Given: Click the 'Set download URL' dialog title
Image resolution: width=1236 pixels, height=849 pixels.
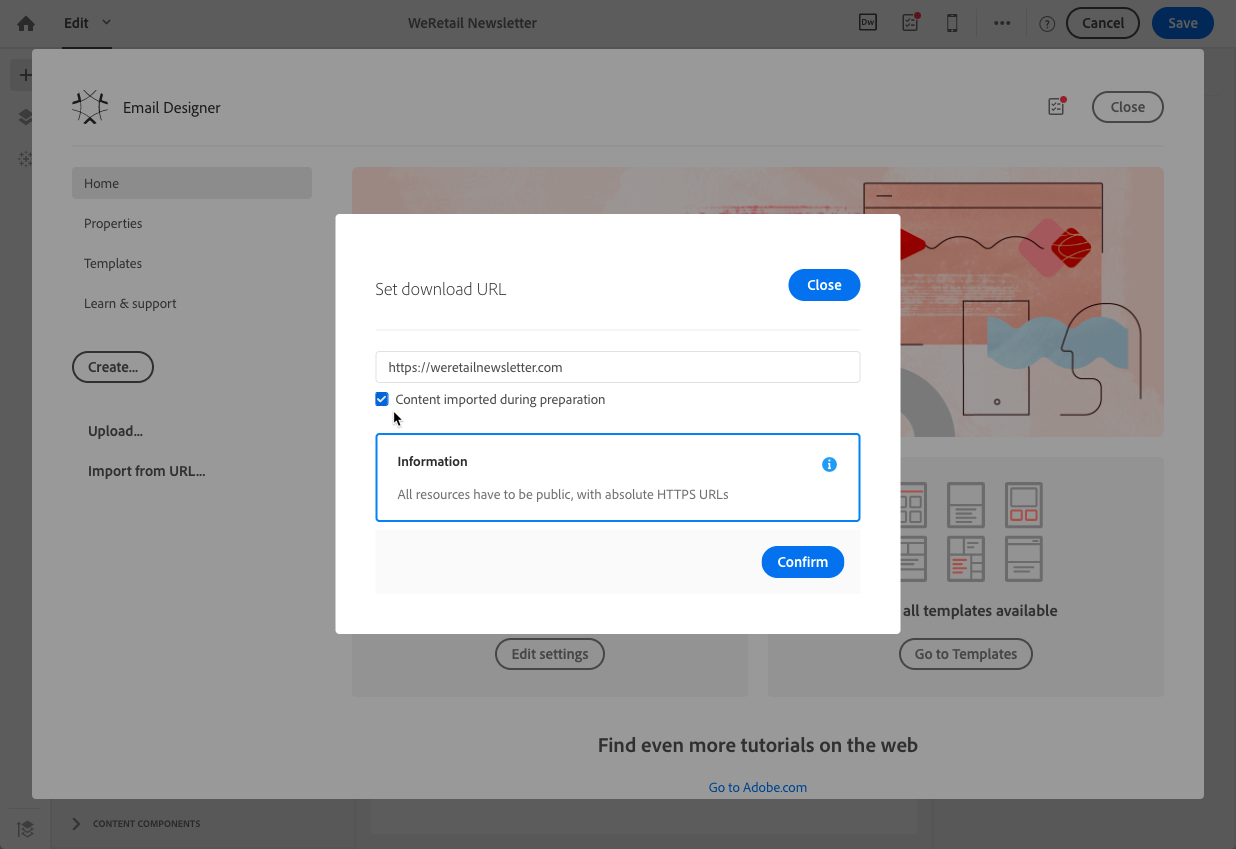Looking at the screenshot, I should point(441,289).
